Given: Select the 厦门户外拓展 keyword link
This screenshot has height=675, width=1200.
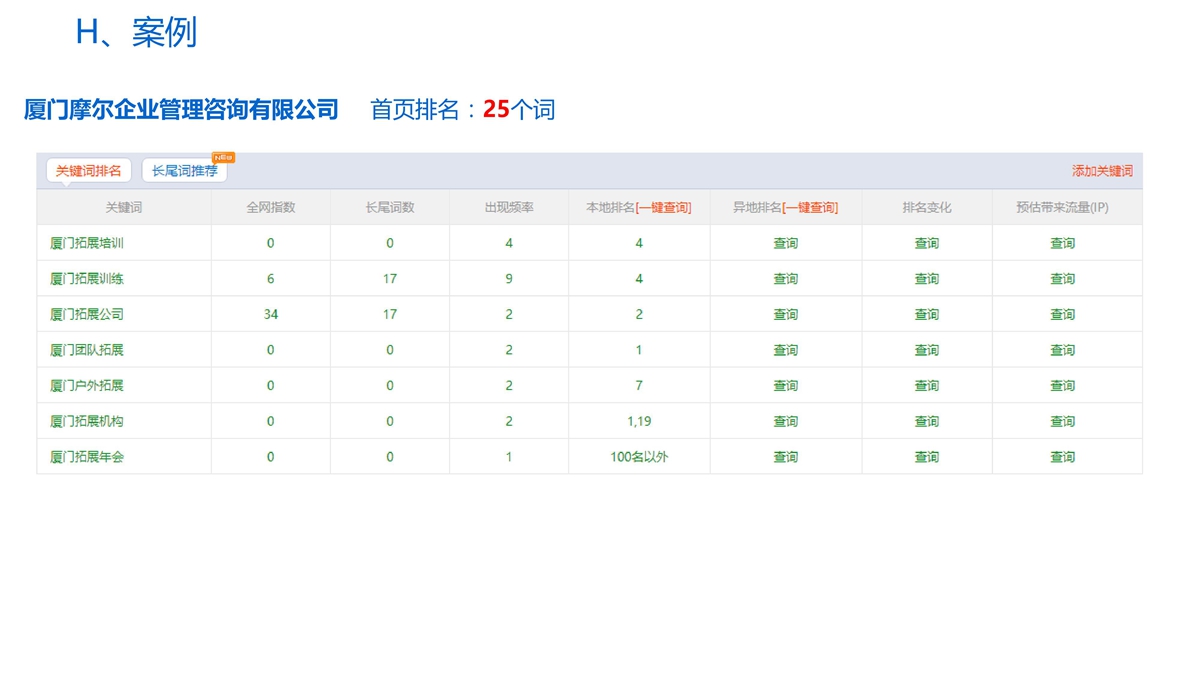Looking at the screenshot, I should [x=87, y=386].
